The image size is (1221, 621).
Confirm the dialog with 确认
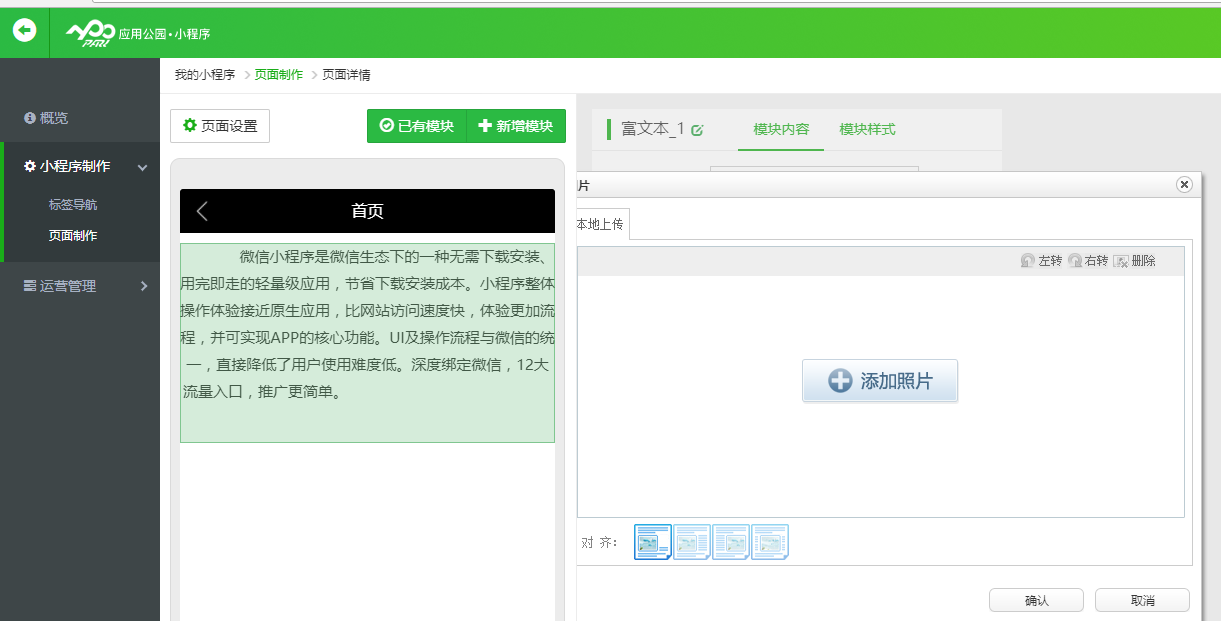(1036, 600)
